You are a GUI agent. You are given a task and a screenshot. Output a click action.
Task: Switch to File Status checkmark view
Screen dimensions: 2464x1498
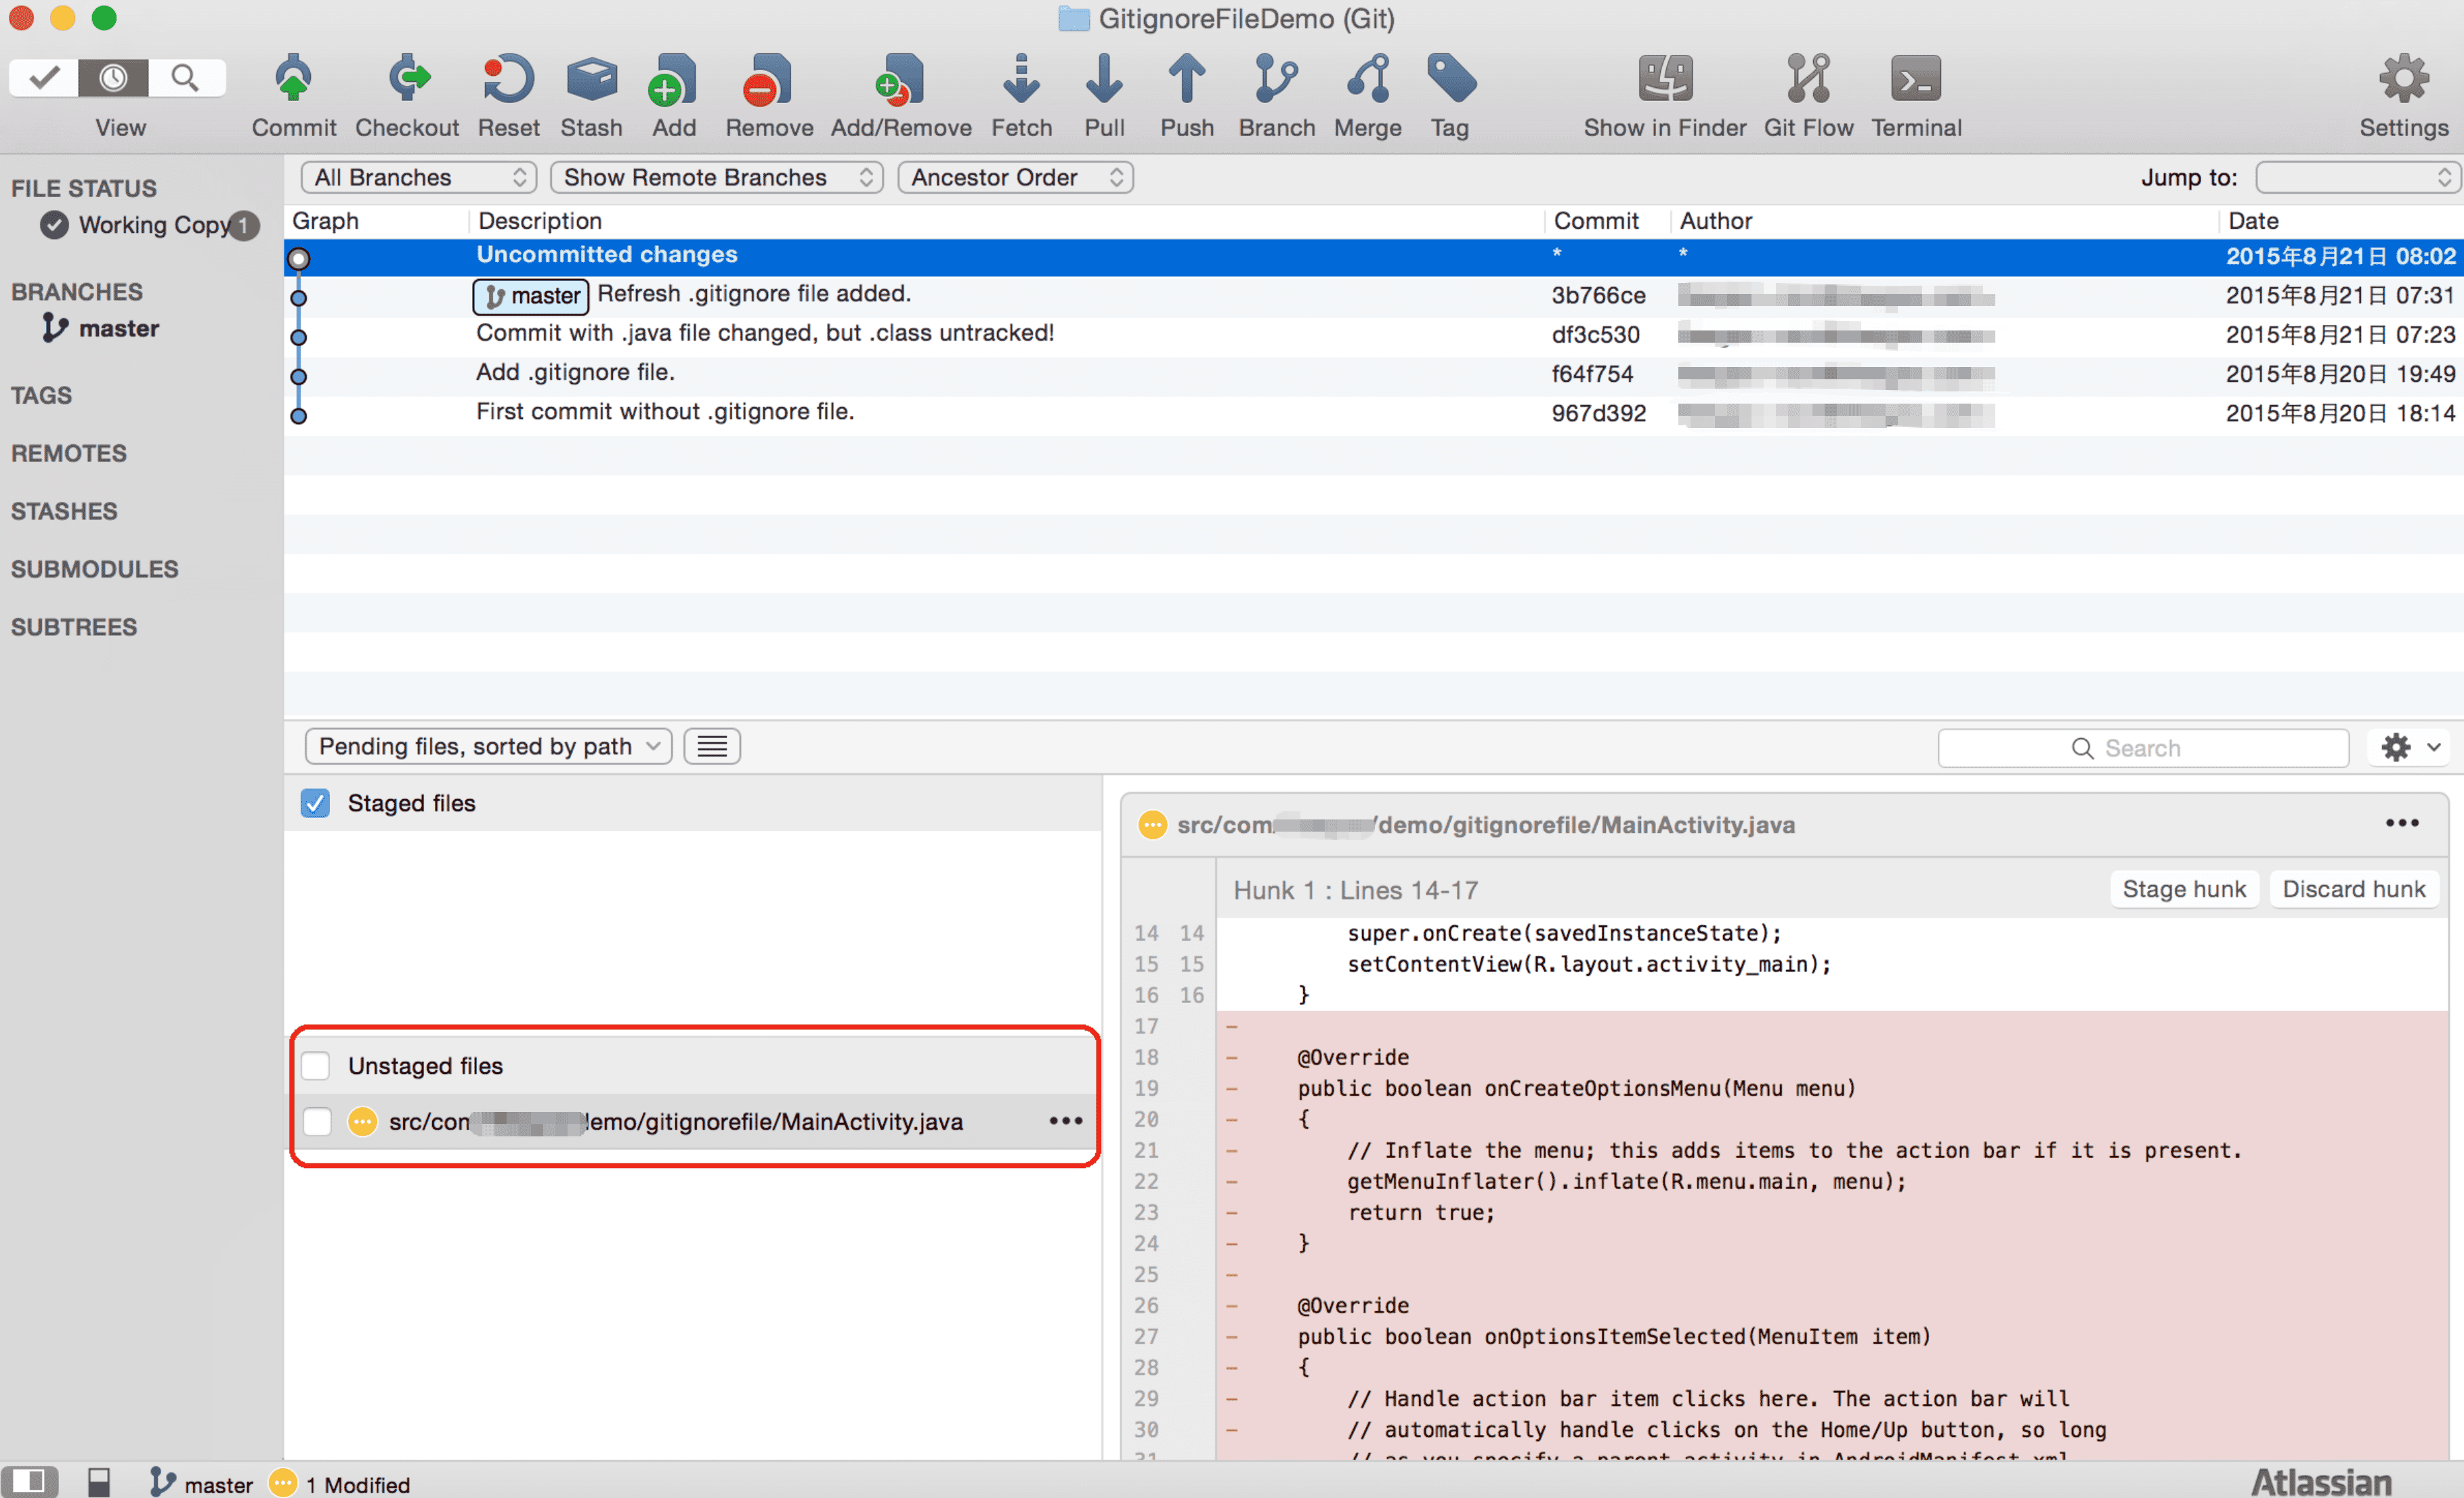(x=44, y=77)
